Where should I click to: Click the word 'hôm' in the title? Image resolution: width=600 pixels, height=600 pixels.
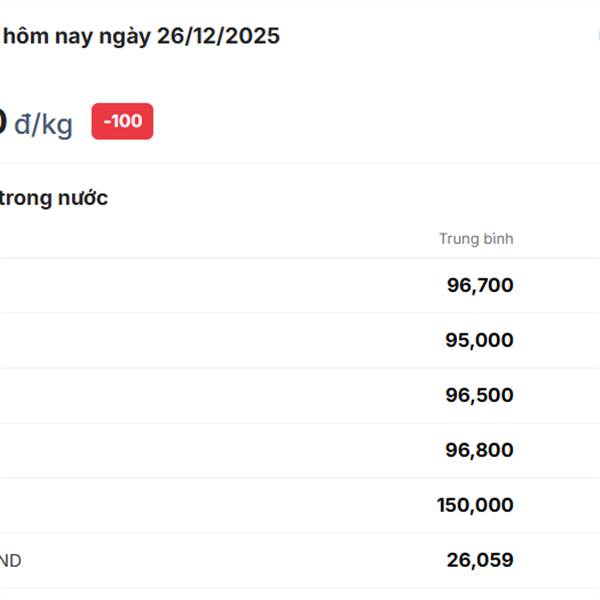tap(28, 37)
